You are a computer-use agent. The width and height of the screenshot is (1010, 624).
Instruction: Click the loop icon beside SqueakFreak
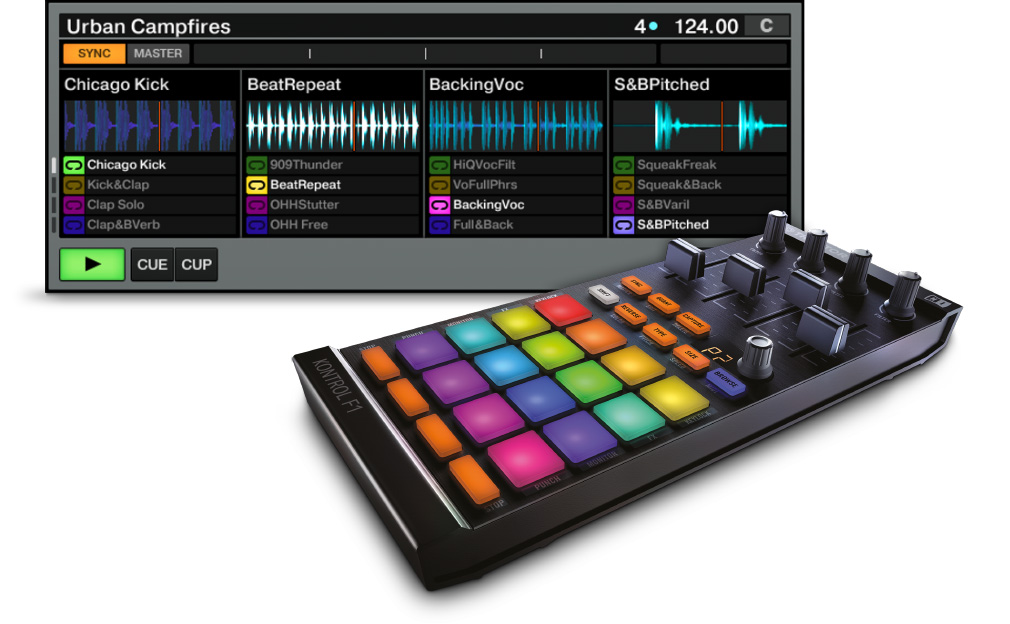[623, 165]
